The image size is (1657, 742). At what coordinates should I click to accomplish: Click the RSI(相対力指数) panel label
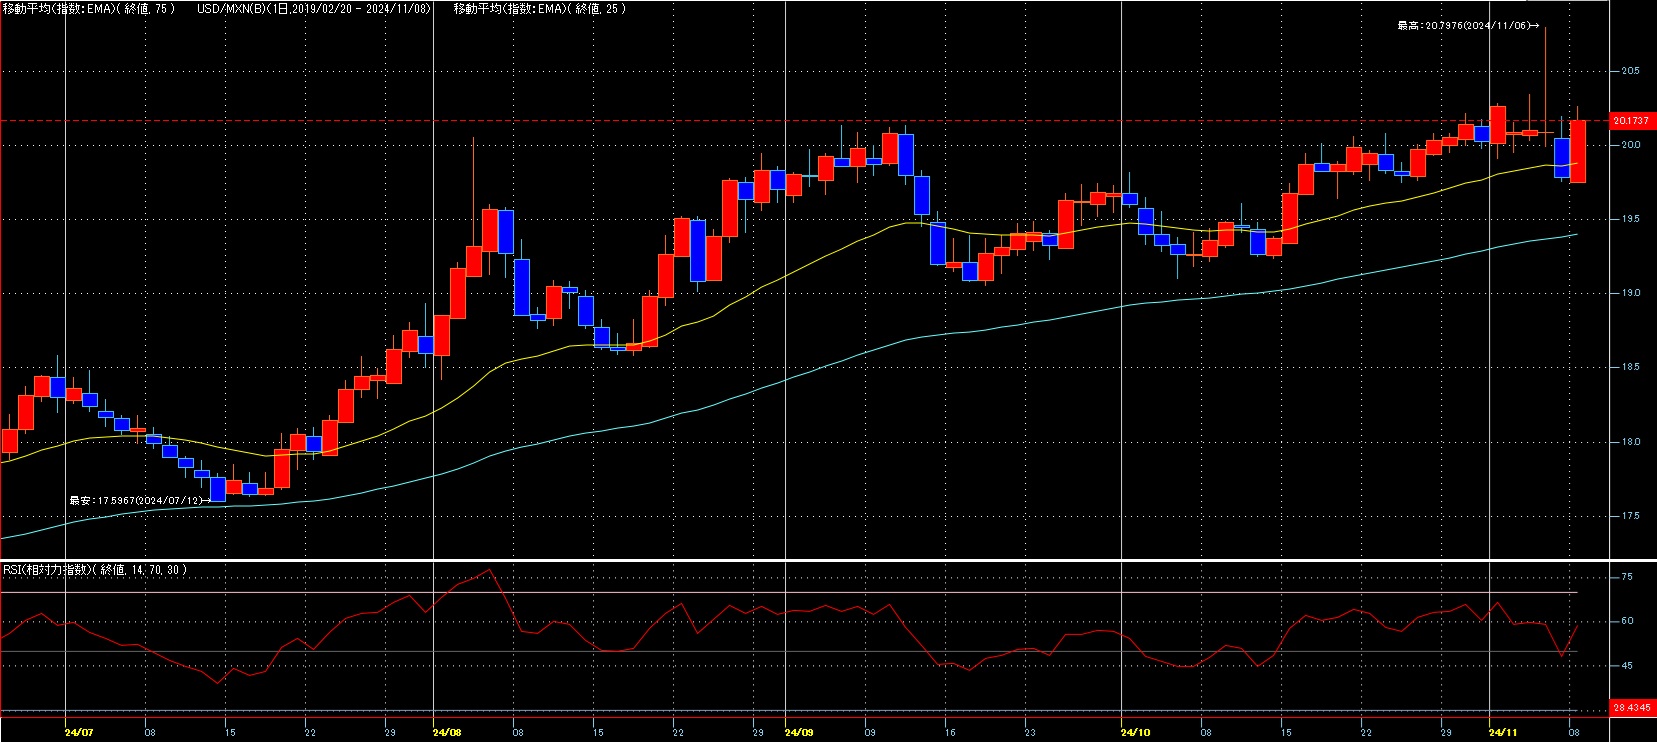coord(94,570)
